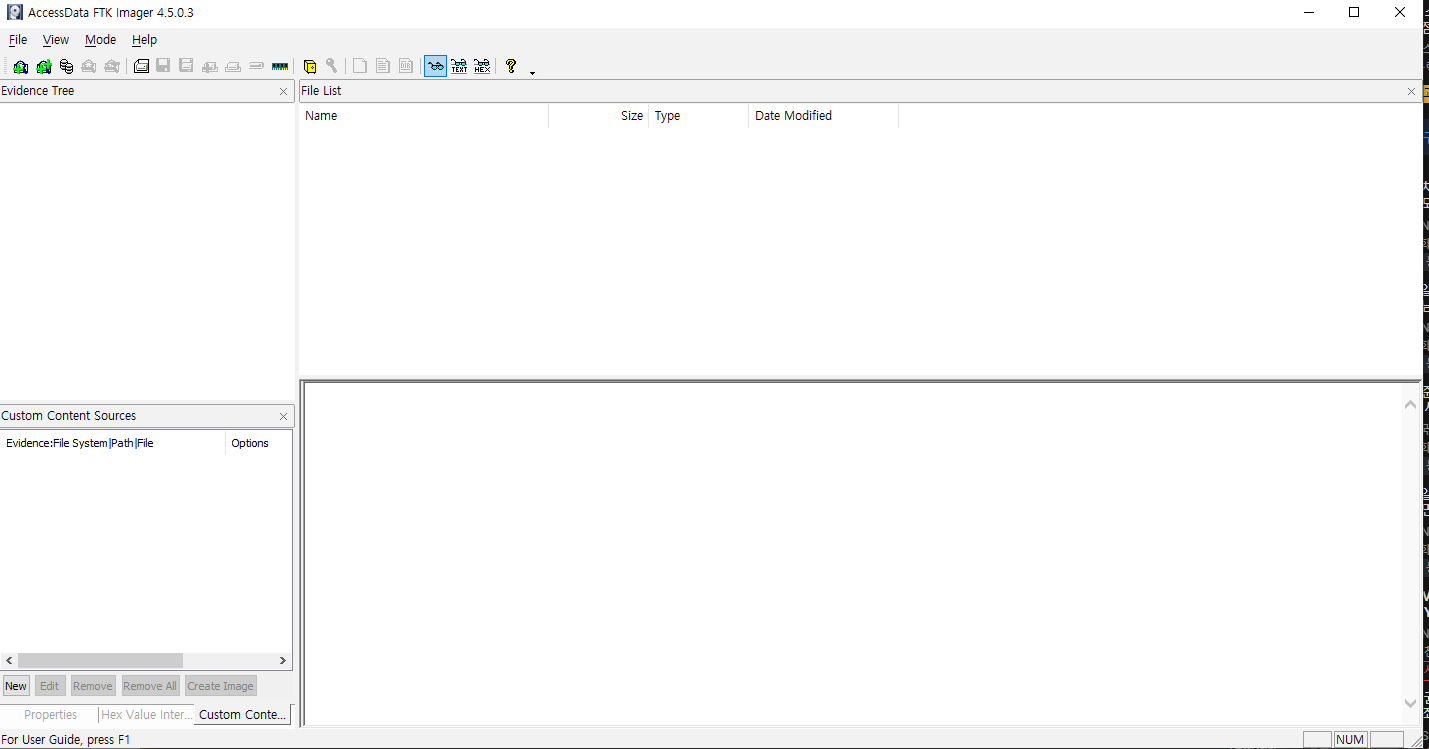1429x749 pixels.
Task: Click the yellow Obtain Protected Files icon
Action: pyautogui.click(x=309, y=67)
